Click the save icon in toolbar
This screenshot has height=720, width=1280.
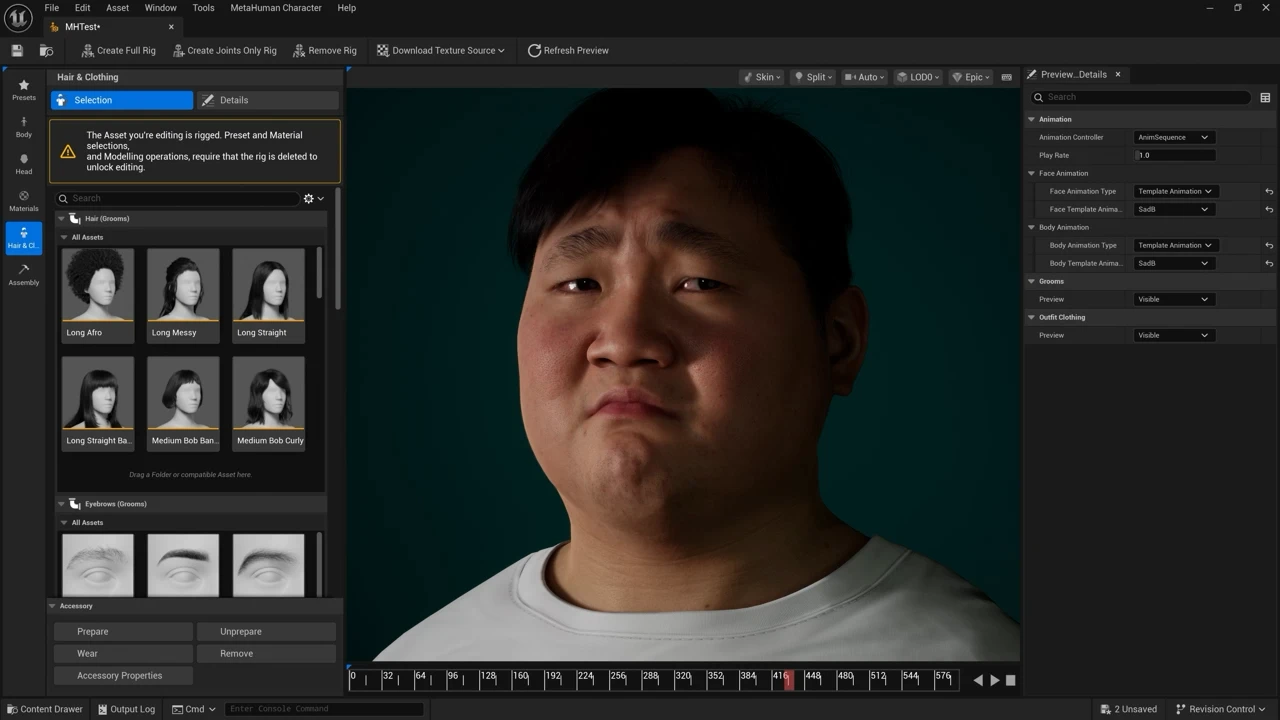coord(17,50)
